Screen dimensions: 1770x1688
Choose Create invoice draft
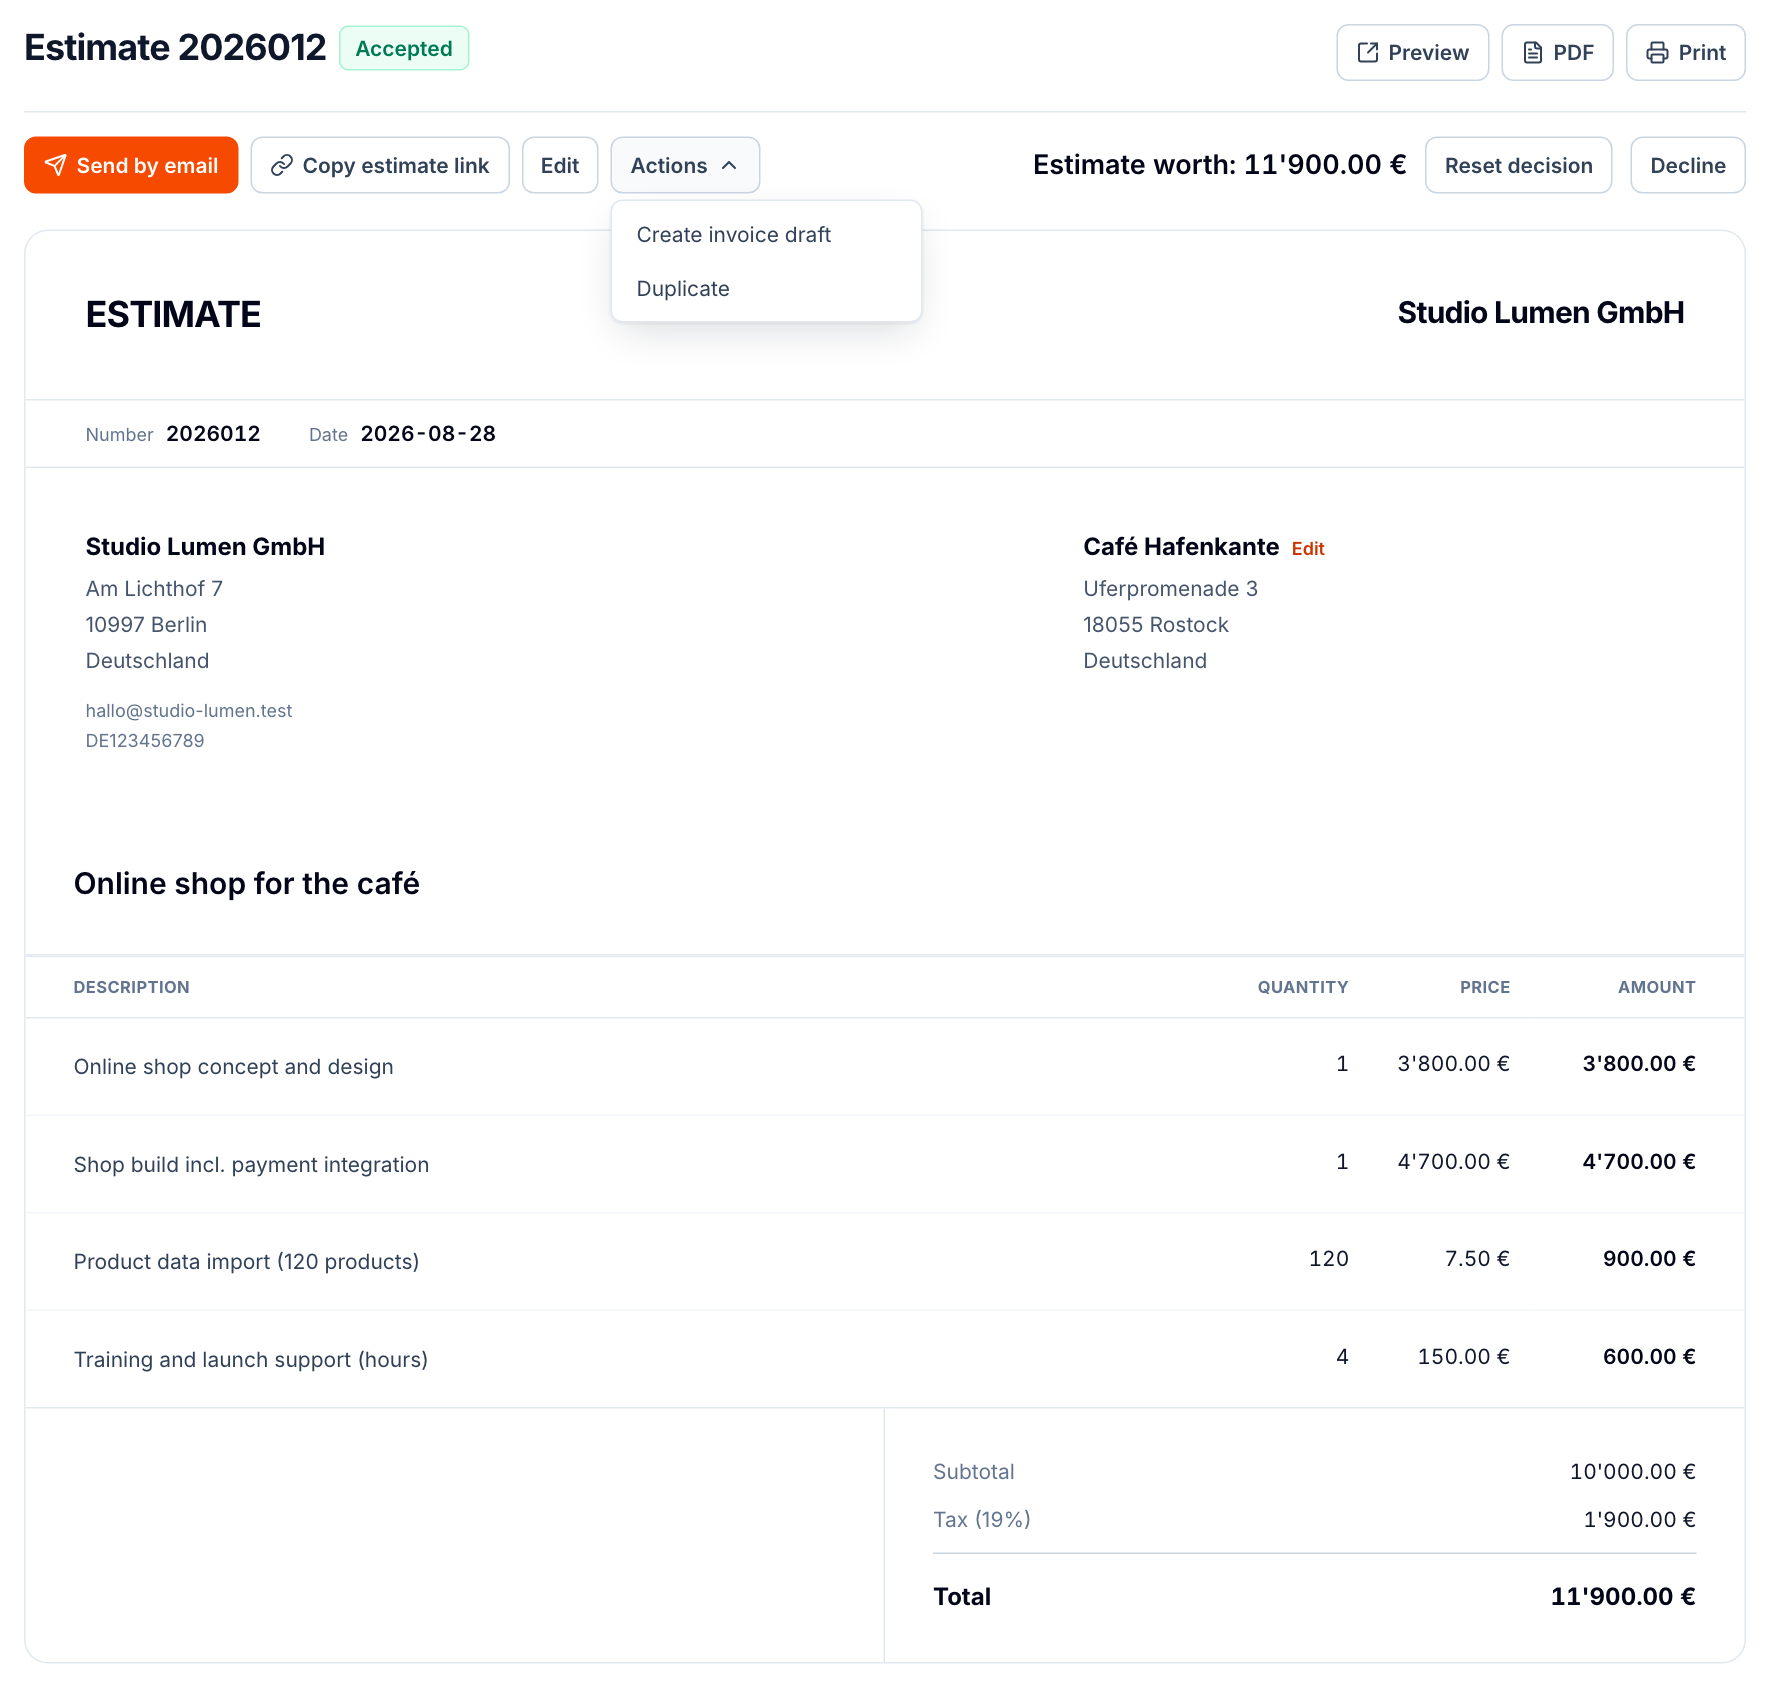pyautogui.click(x=766, y=235)
